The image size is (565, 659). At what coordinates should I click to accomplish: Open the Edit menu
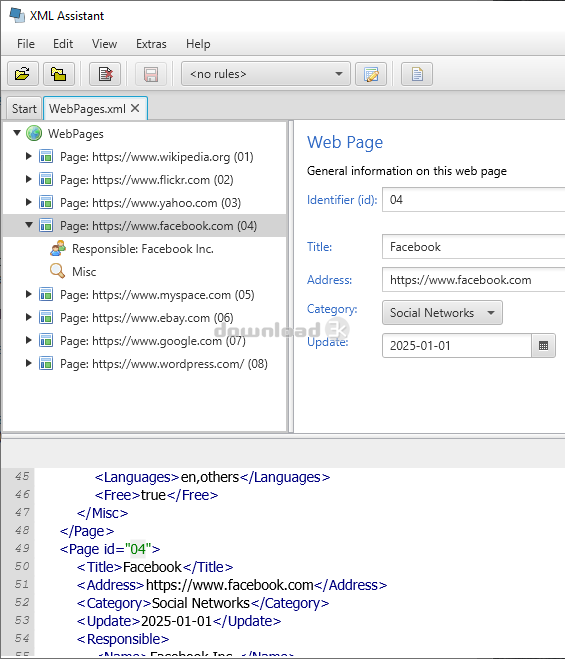coord(63,44)
